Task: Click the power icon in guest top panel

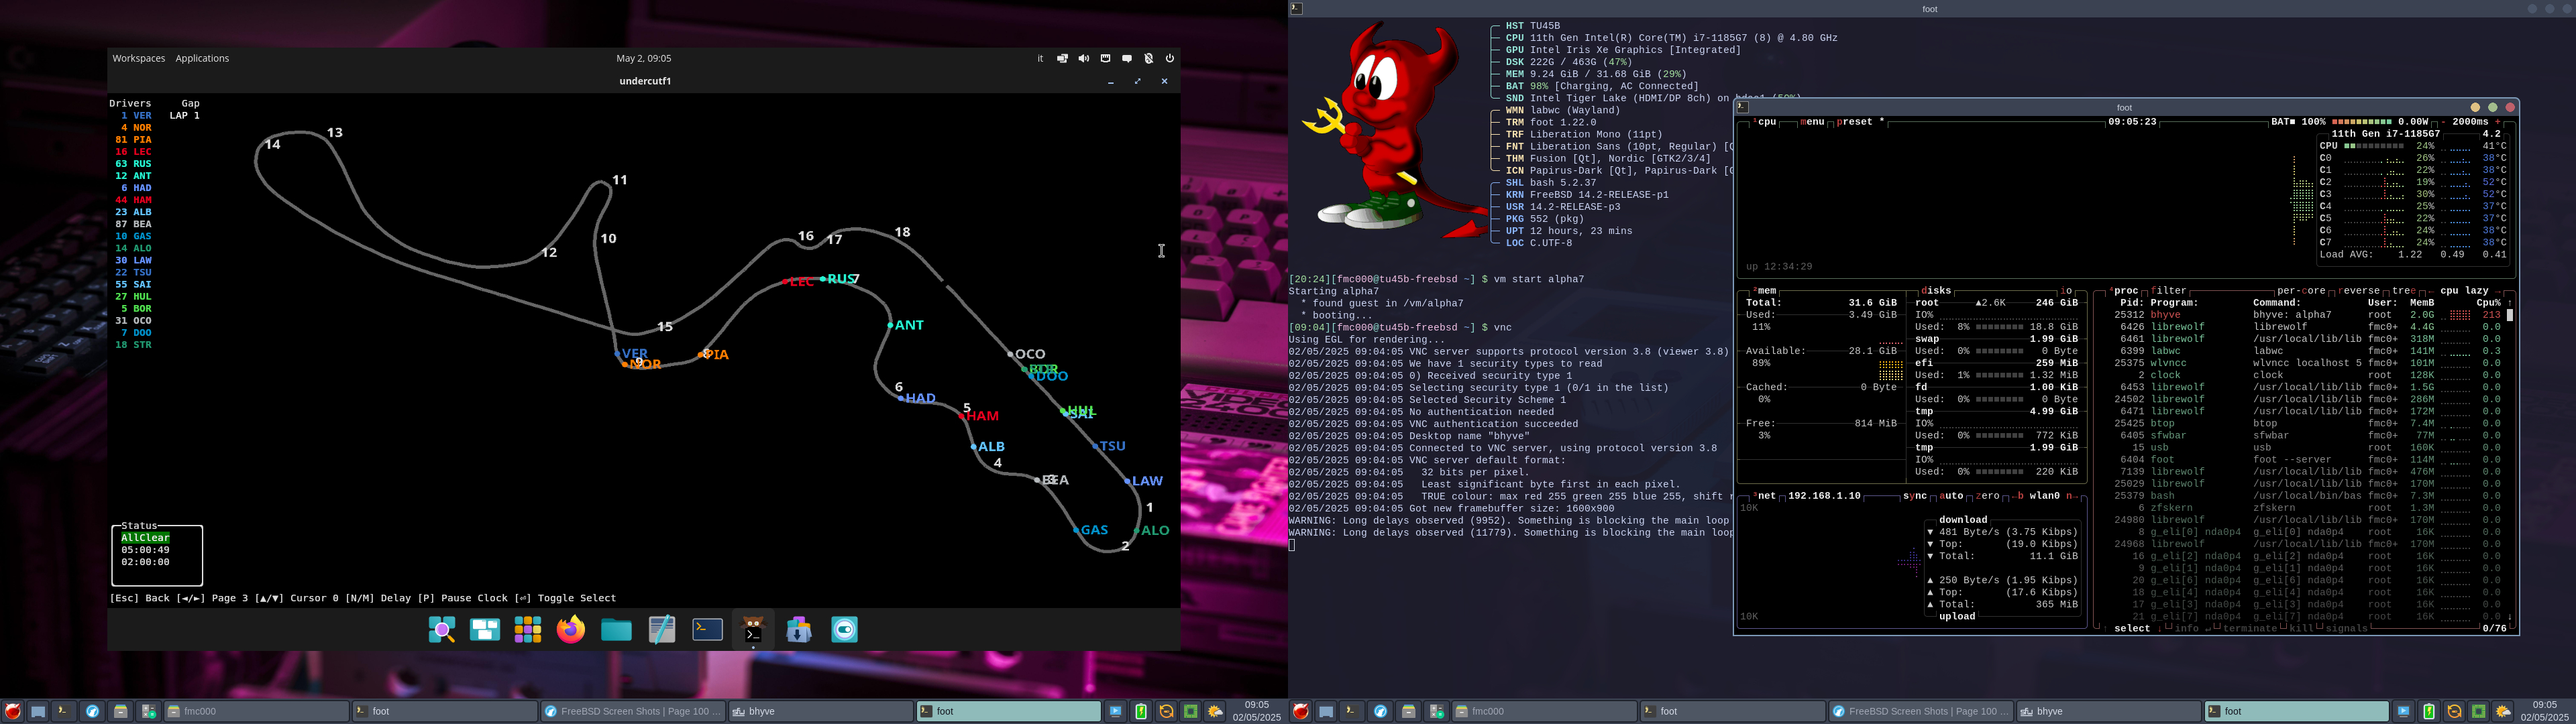Action: (1170, 59)
